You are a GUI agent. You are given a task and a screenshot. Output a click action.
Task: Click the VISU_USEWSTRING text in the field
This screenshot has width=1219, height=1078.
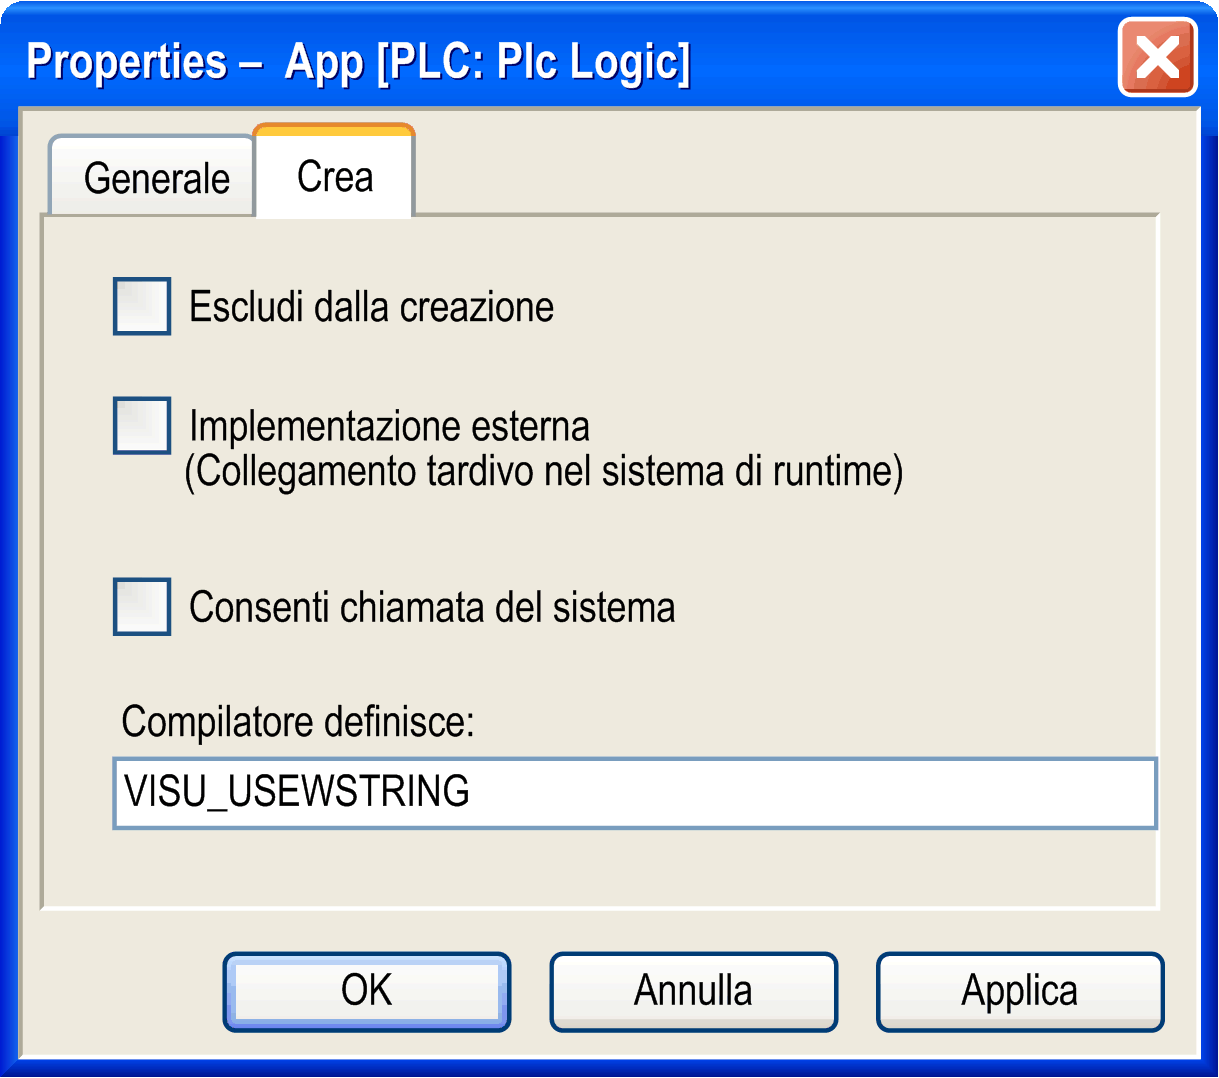pos(296,792)
